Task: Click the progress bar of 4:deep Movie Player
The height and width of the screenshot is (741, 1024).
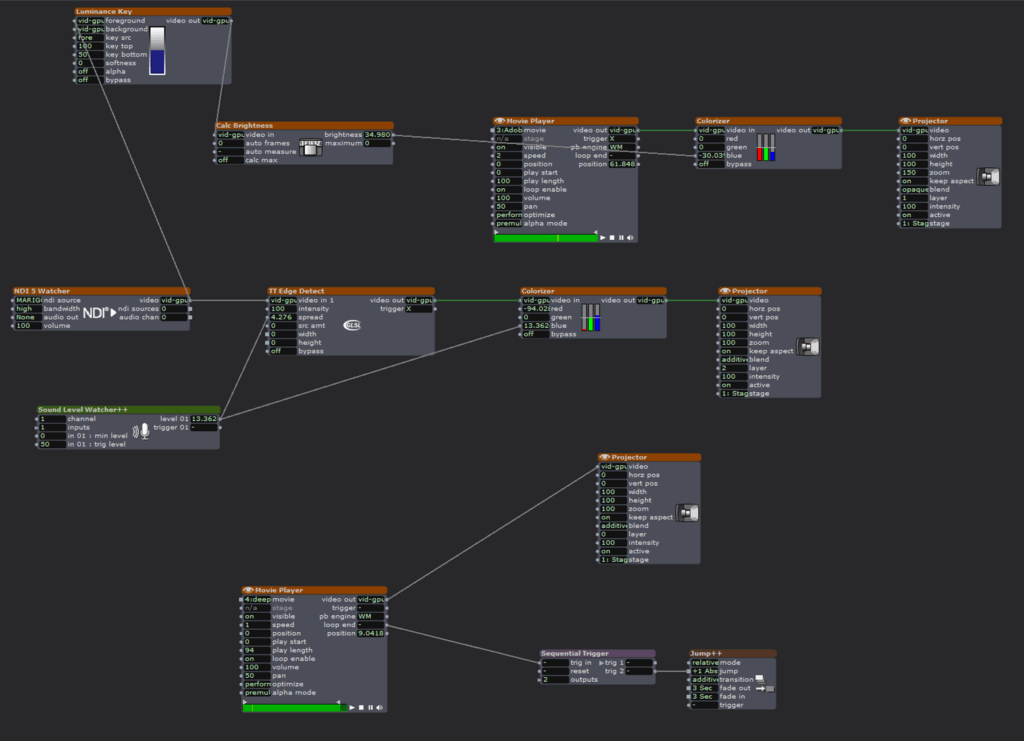Action: [x=295, y=708]
